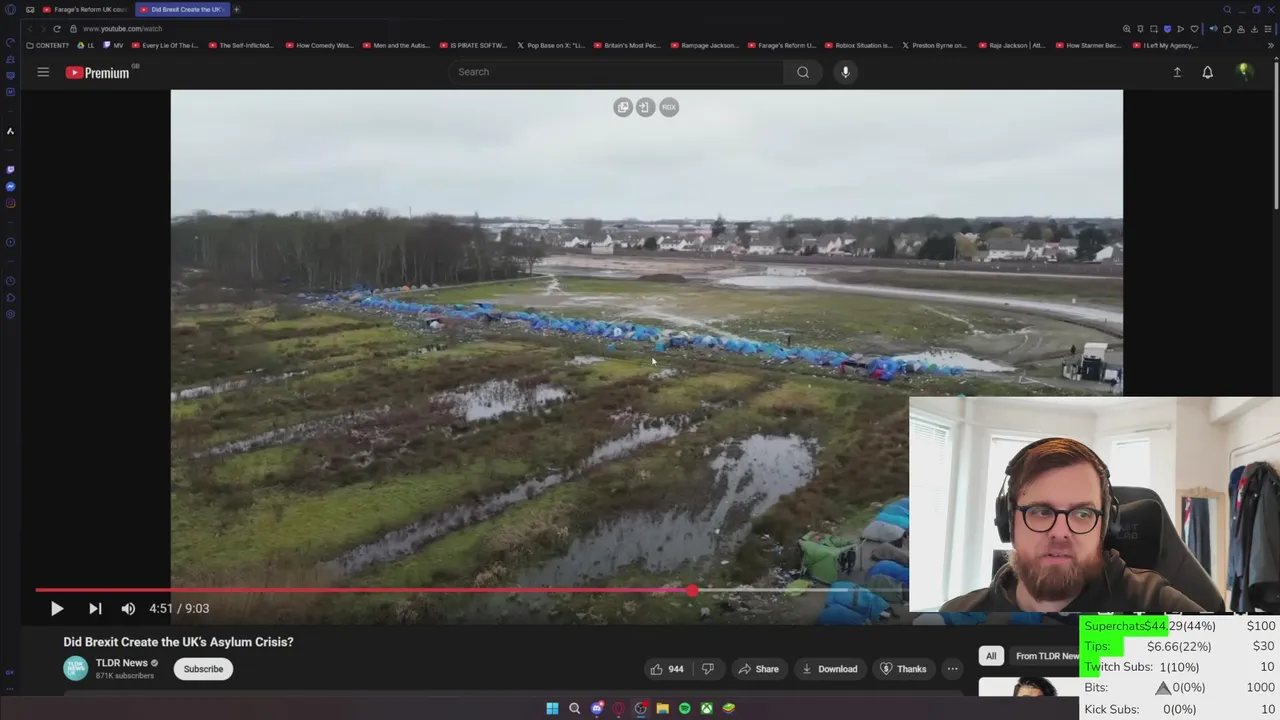Open the Xbox app from taskbar
1280x720 pixels.
click(706, 708)
